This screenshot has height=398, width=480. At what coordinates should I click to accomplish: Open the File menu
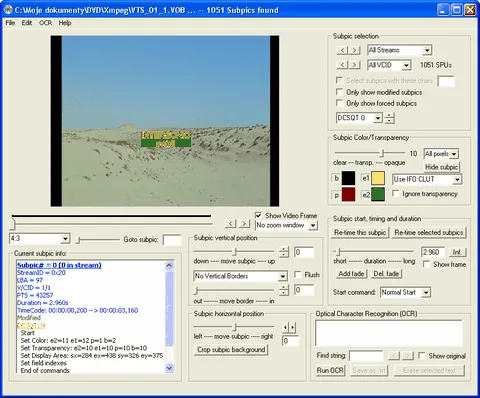point(10,23)
